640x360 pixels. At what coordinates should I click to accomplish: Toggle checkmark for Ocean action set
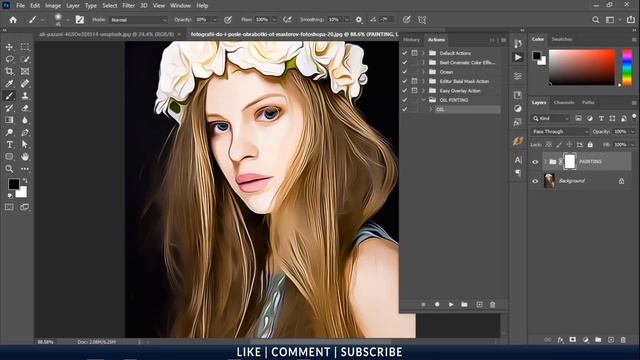tap(404, 72)
